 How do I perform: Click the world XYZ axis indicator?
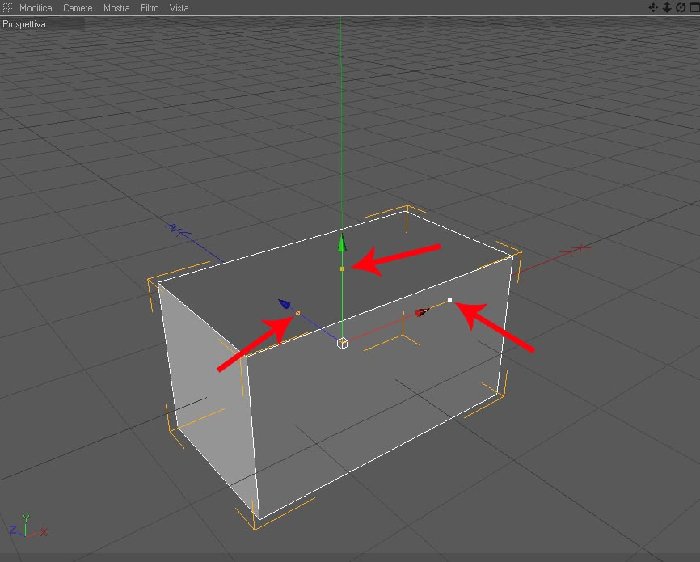click(28, 526)
